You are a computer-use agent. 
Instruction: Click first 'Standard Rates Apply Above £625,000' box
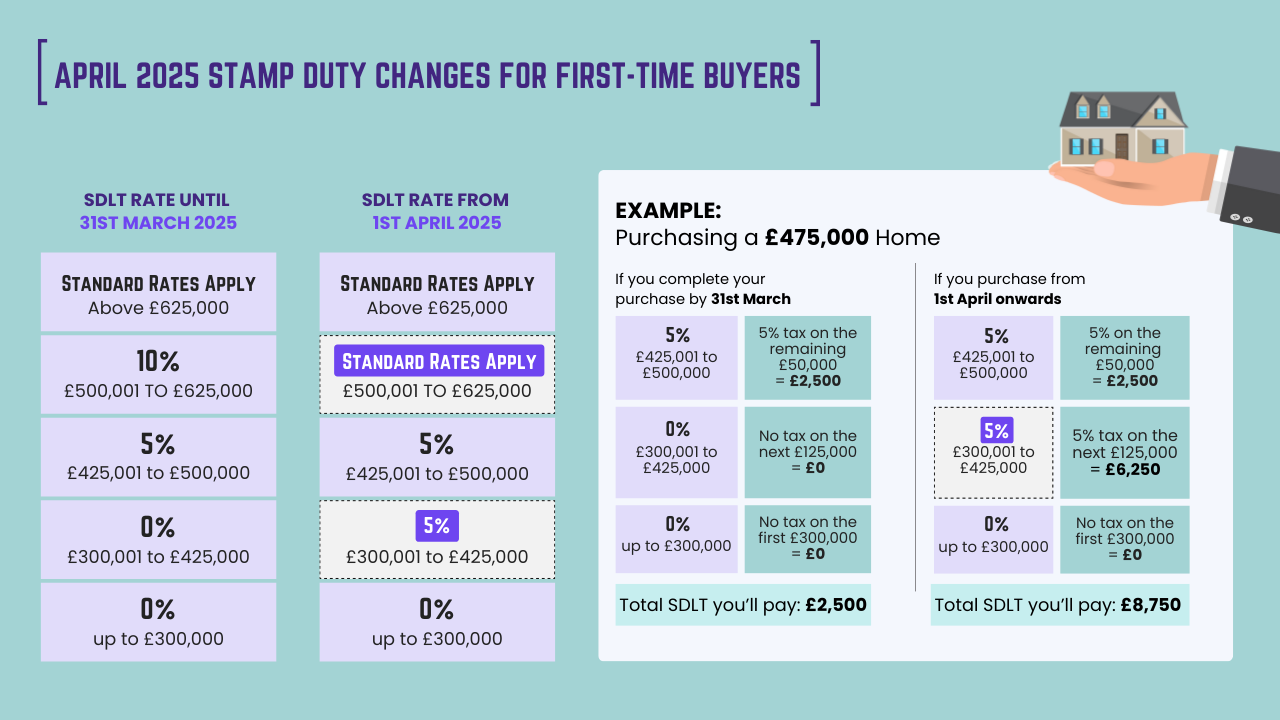[158, 292]
